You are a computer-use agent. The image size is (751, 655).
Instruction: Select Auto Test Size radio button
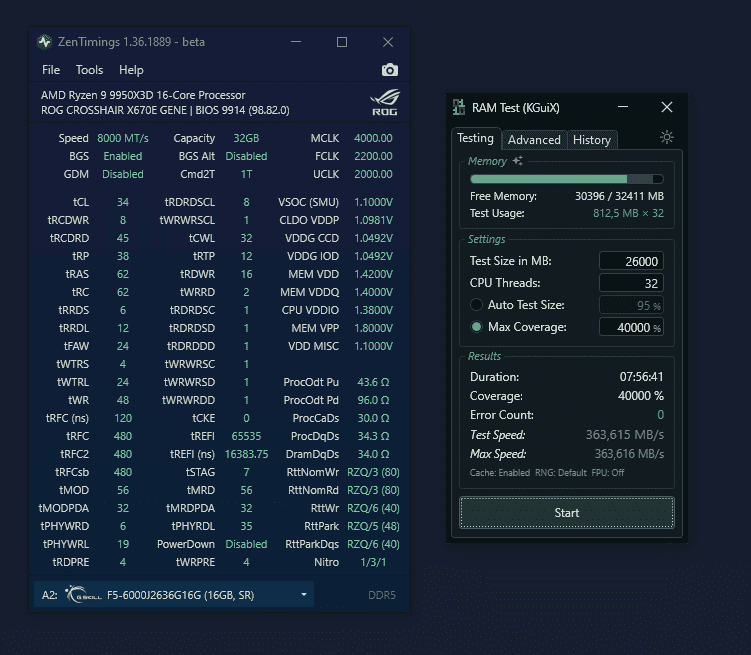[x=476, y=305]
